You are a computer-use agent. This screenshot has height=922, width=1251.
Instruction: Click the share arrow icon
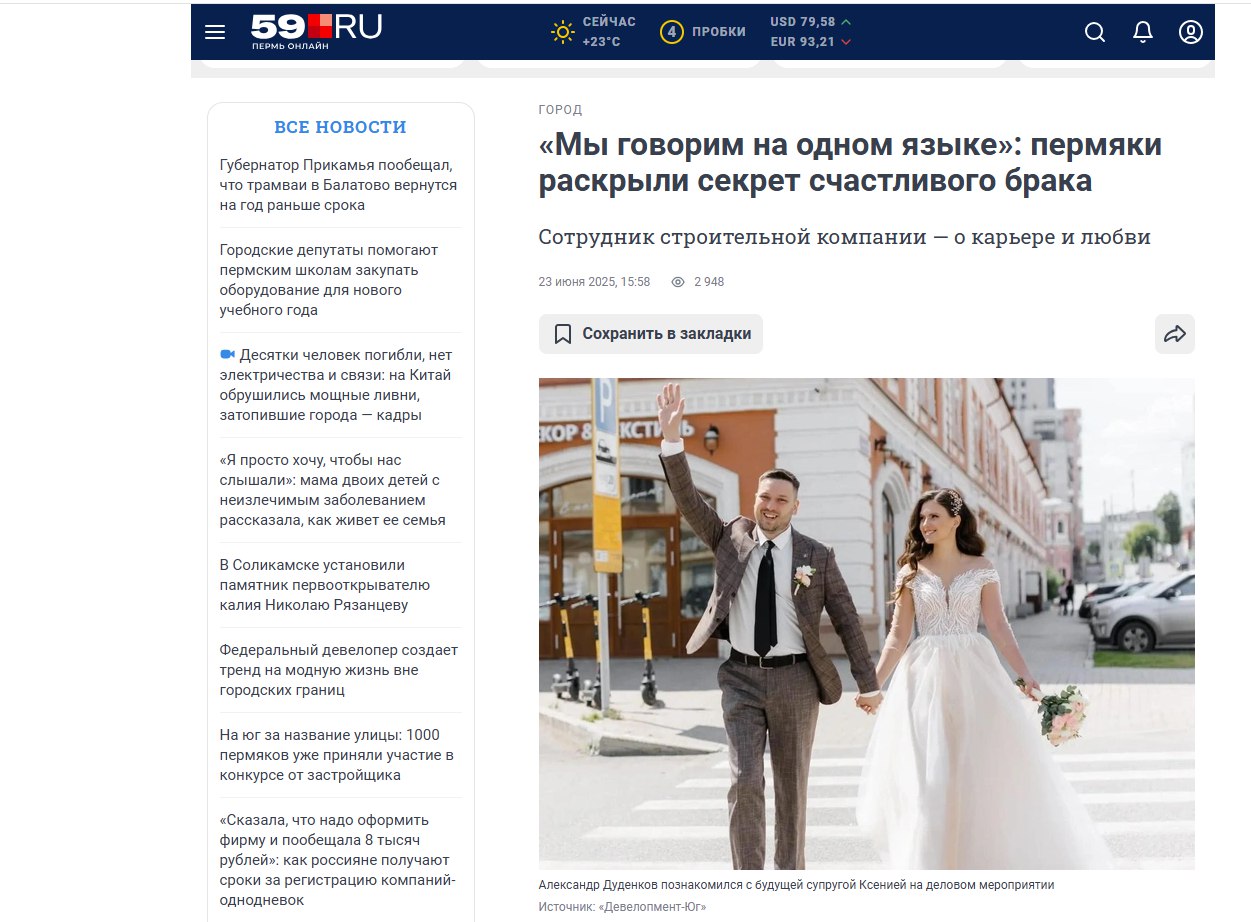click(x=1175, y=334)
